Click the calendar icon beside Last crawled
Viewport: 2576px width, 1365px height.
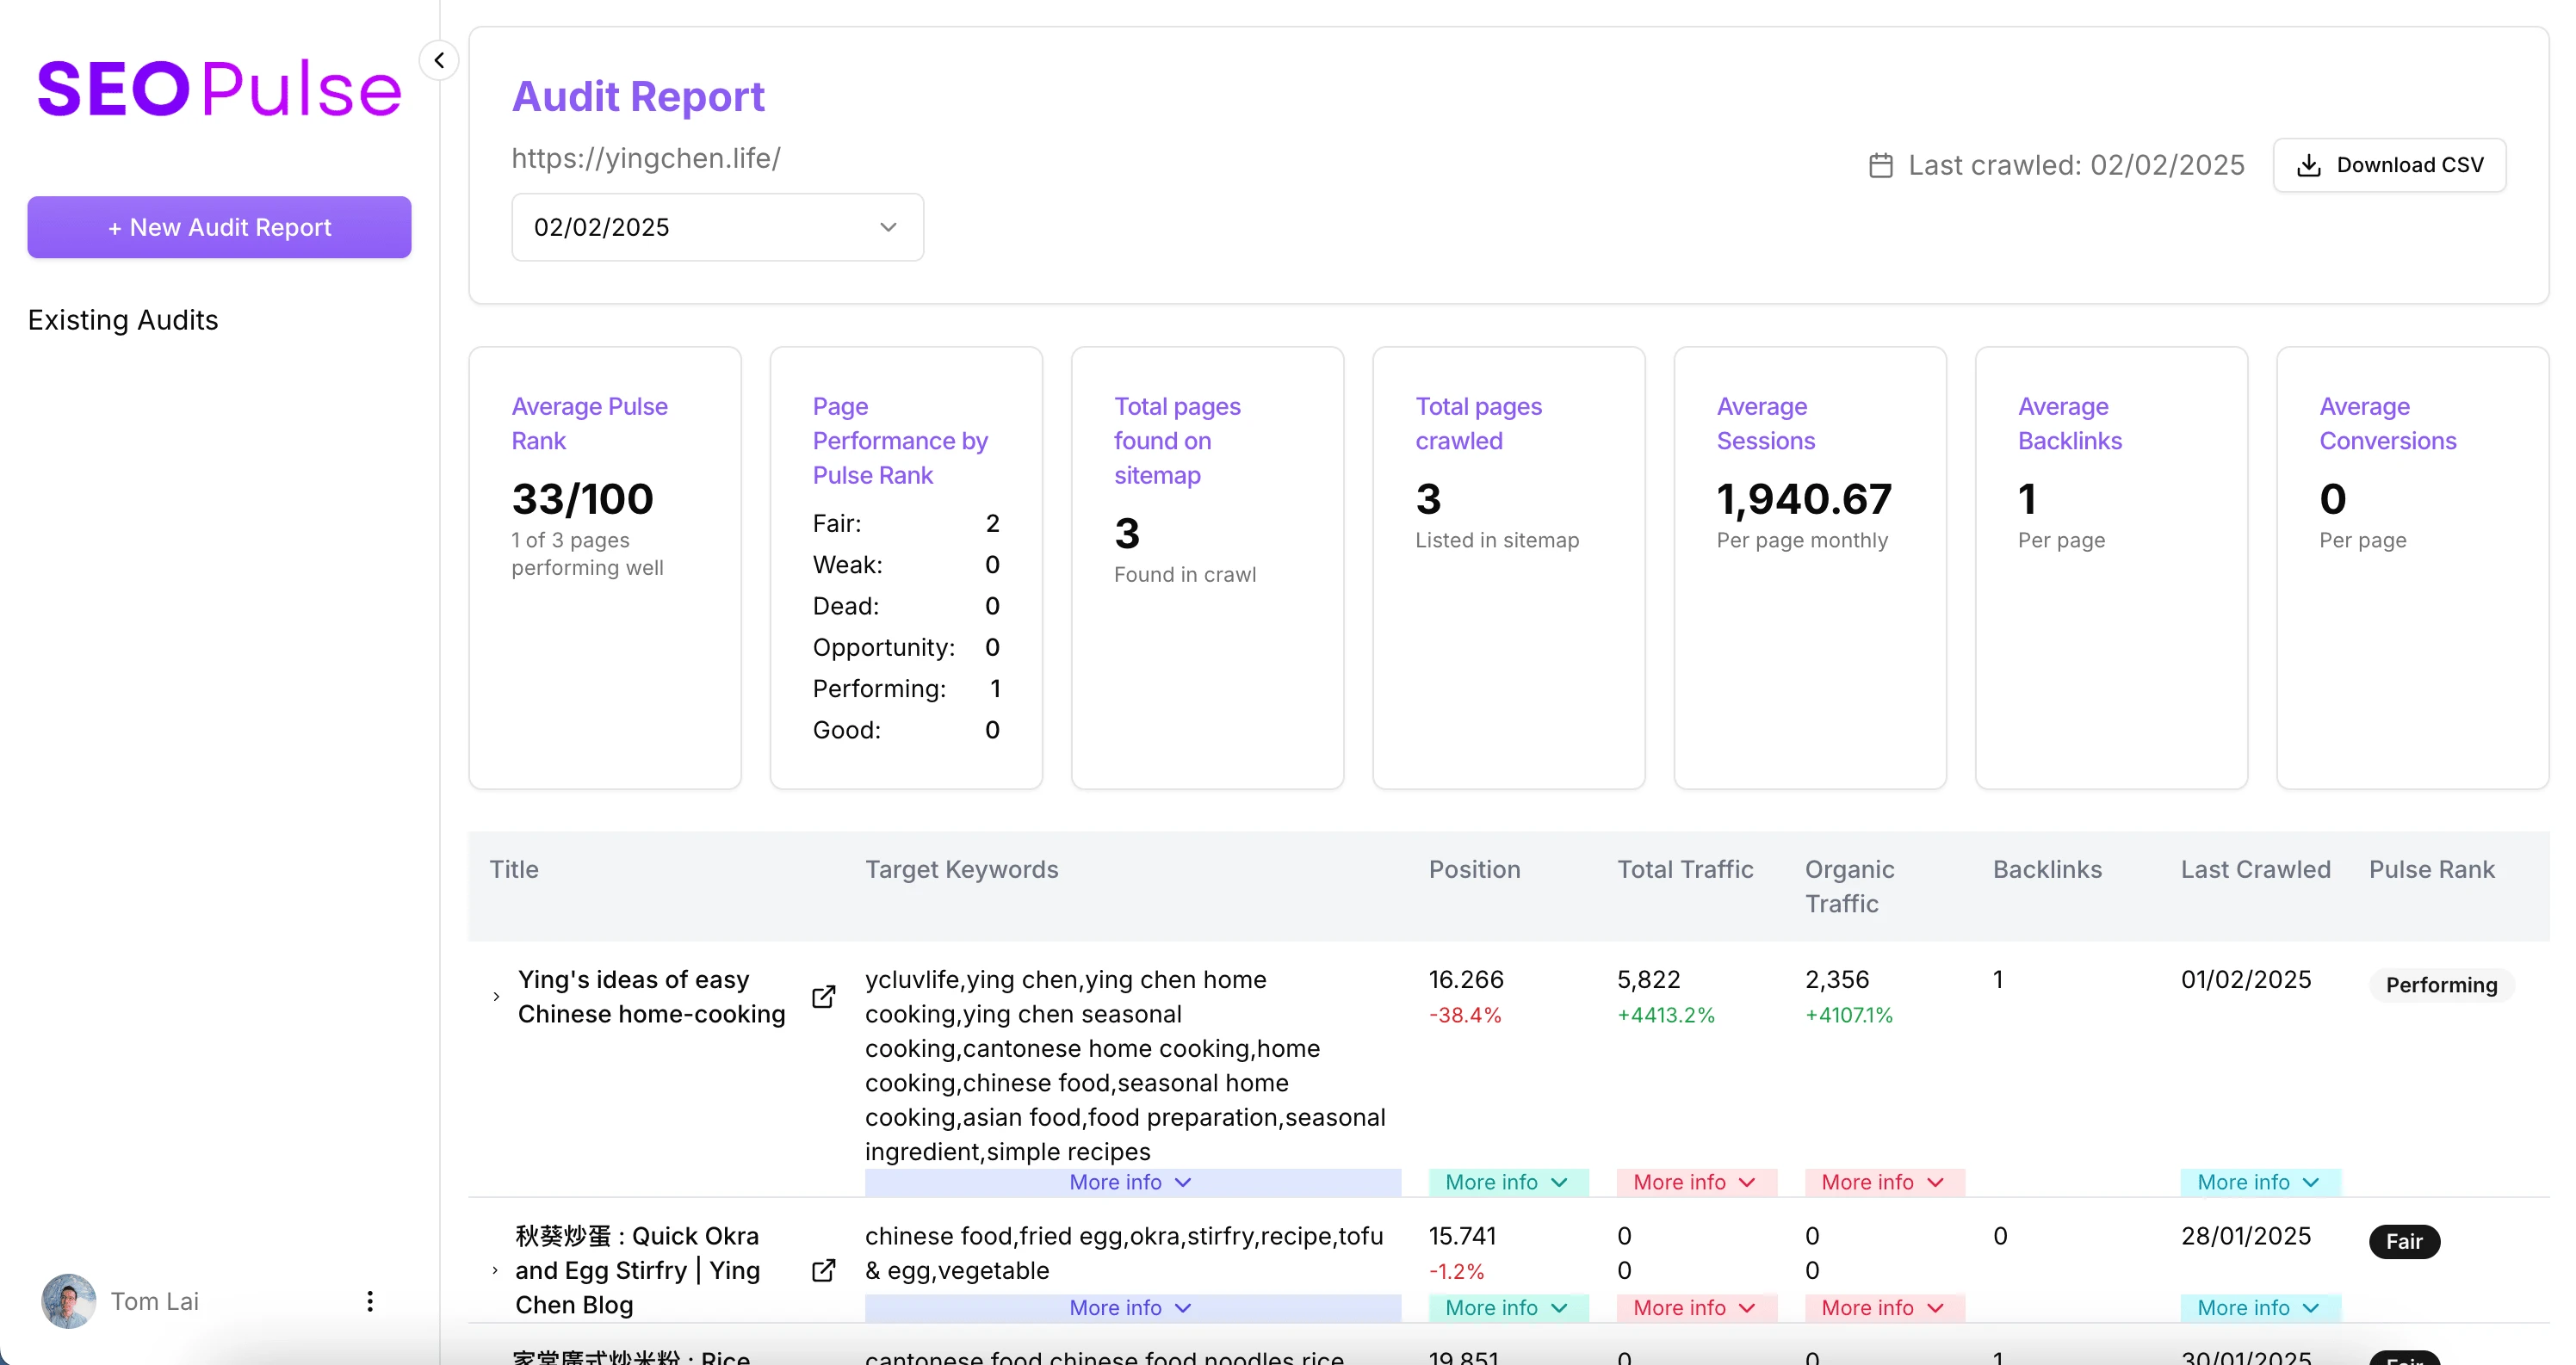(1880, 165)
